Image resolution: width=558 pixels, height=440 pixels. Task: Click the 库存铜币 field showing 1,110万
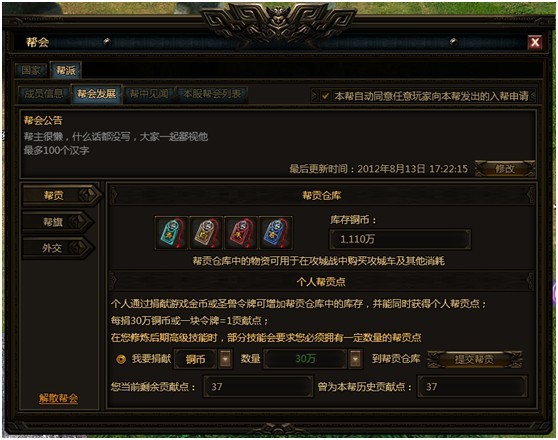coord(400,239)
